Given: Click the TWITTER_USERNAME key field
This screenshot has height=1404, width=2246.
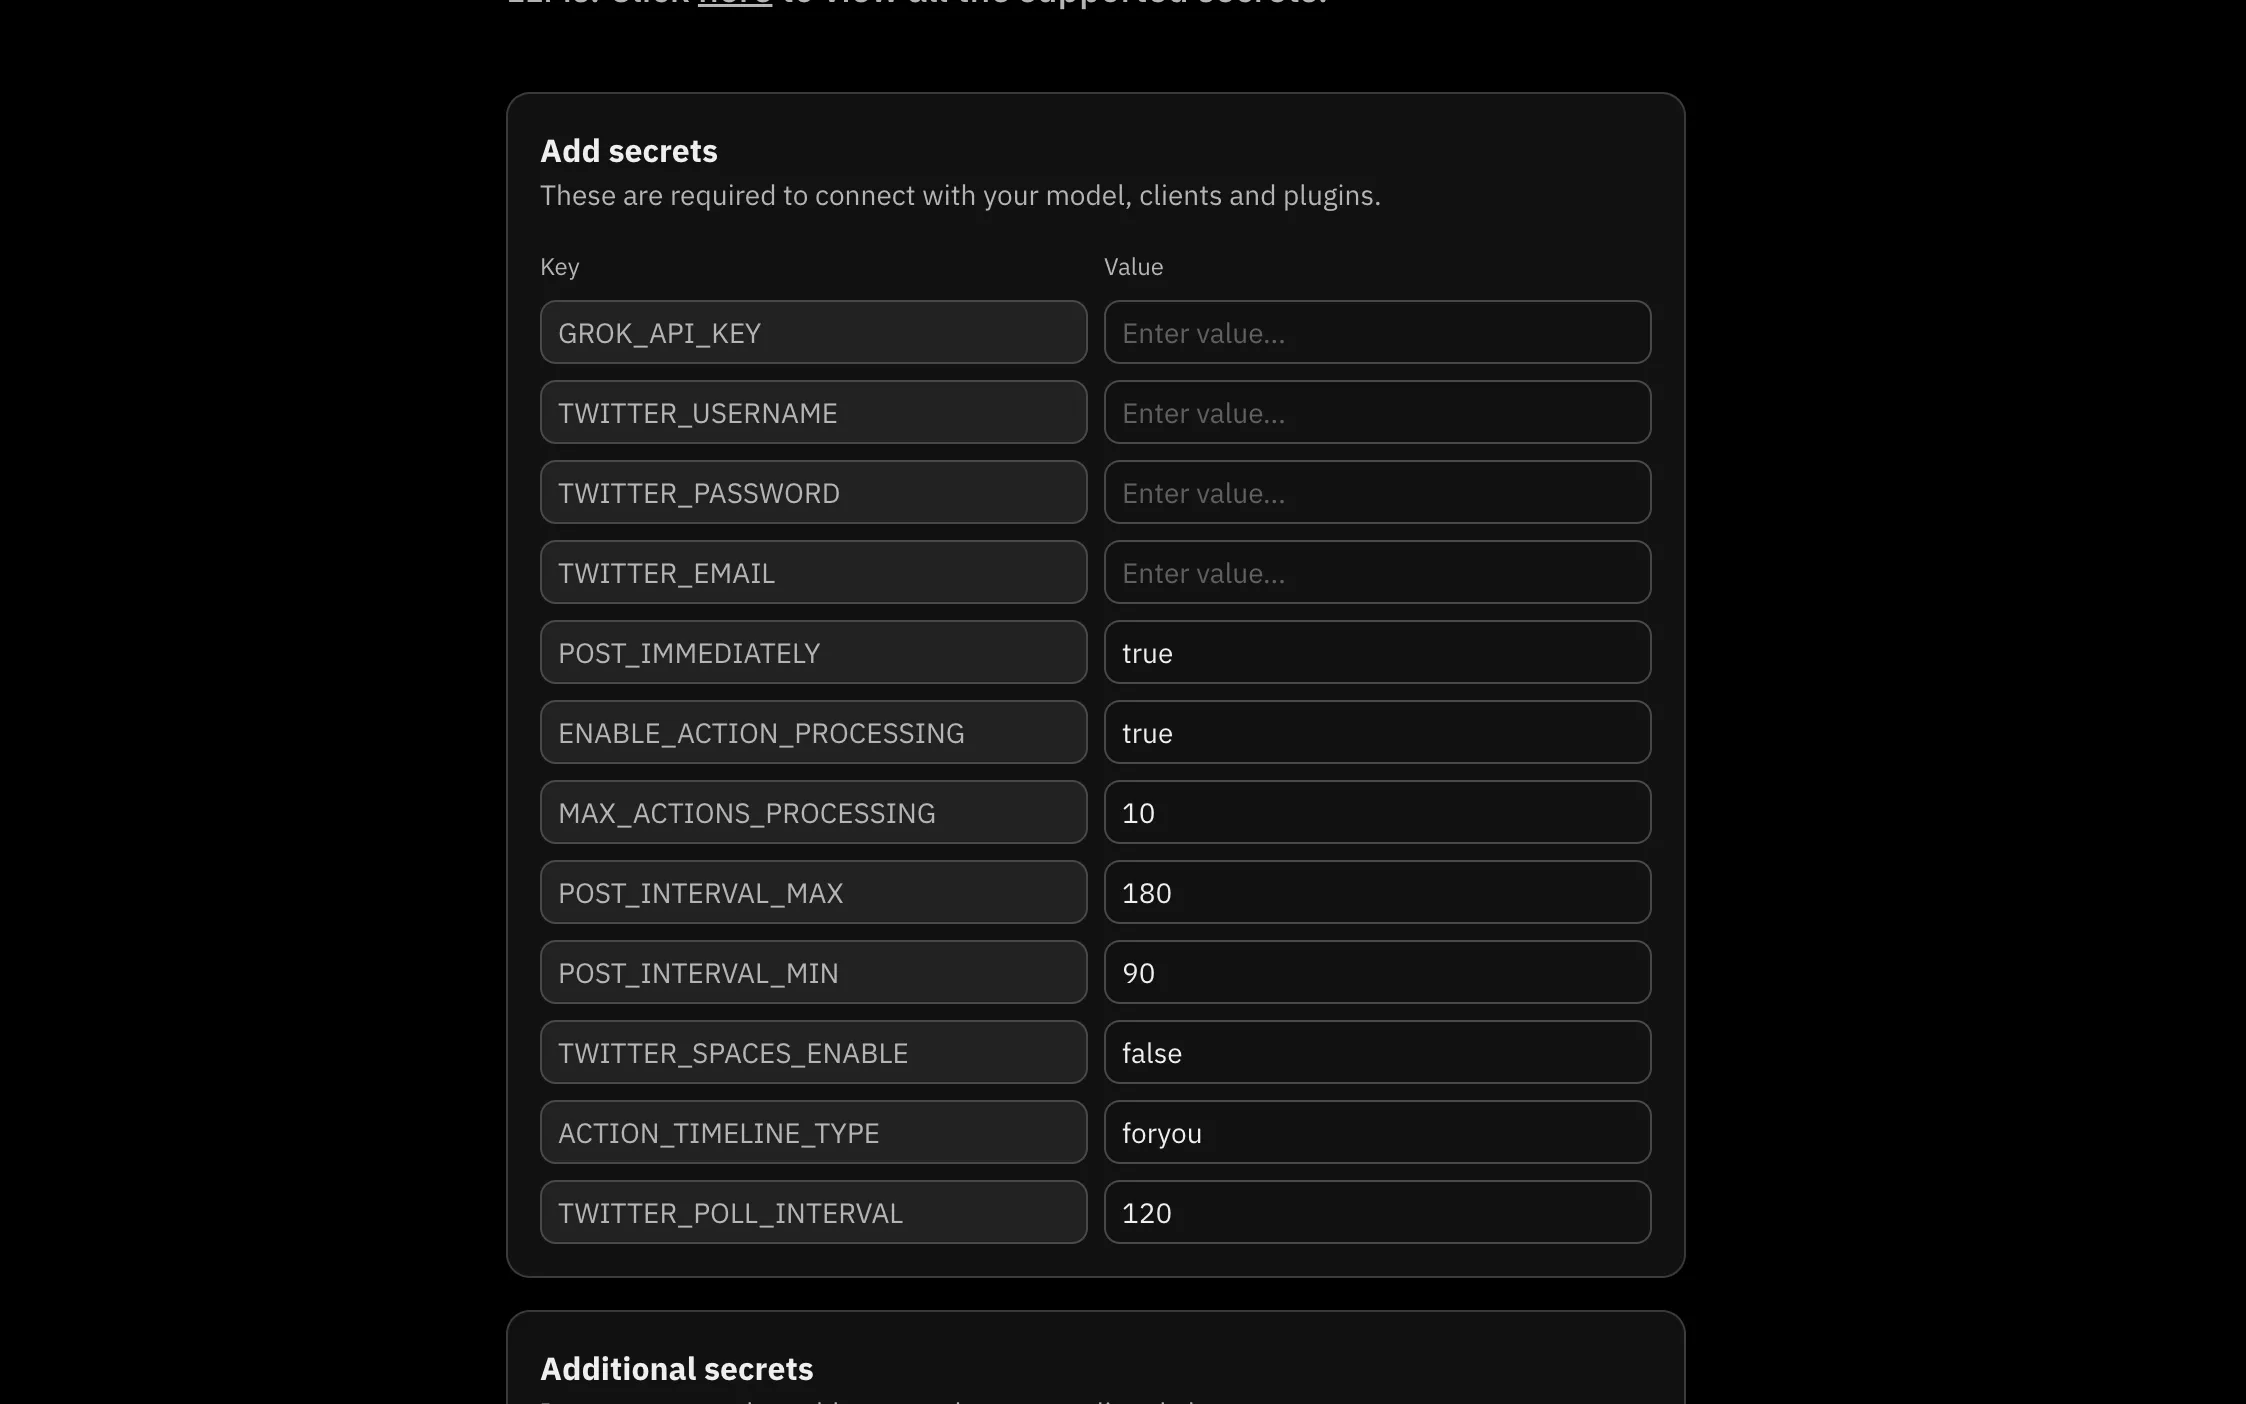Looking at the screenshot, I should coord(813,412).
